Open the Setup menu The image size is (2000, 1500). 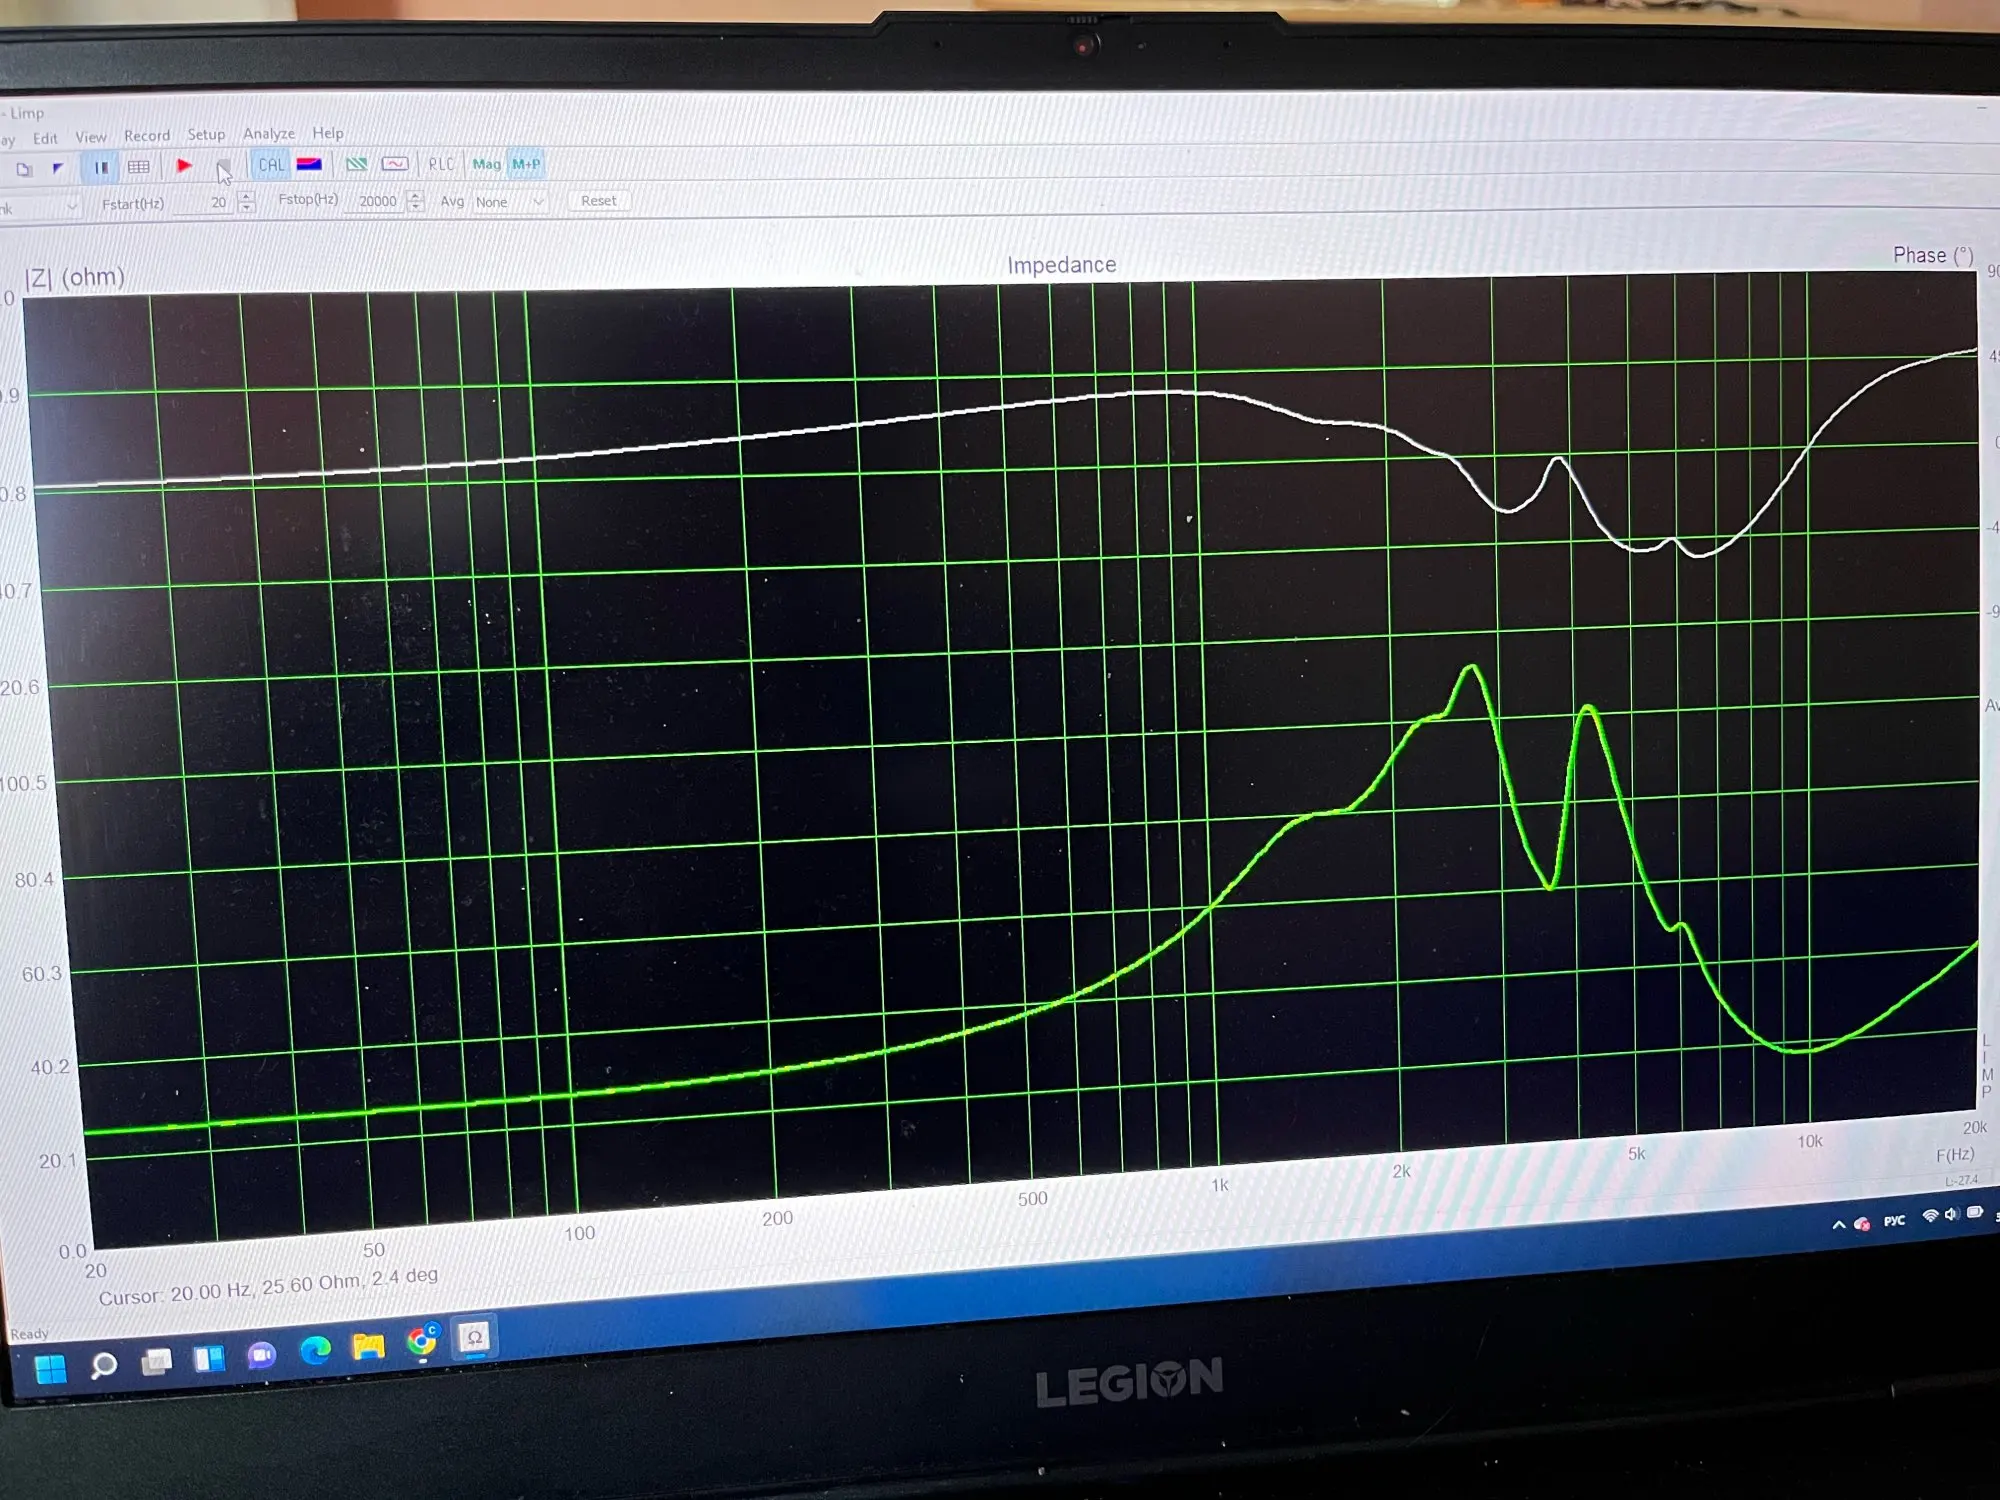[x=206, y=134]
